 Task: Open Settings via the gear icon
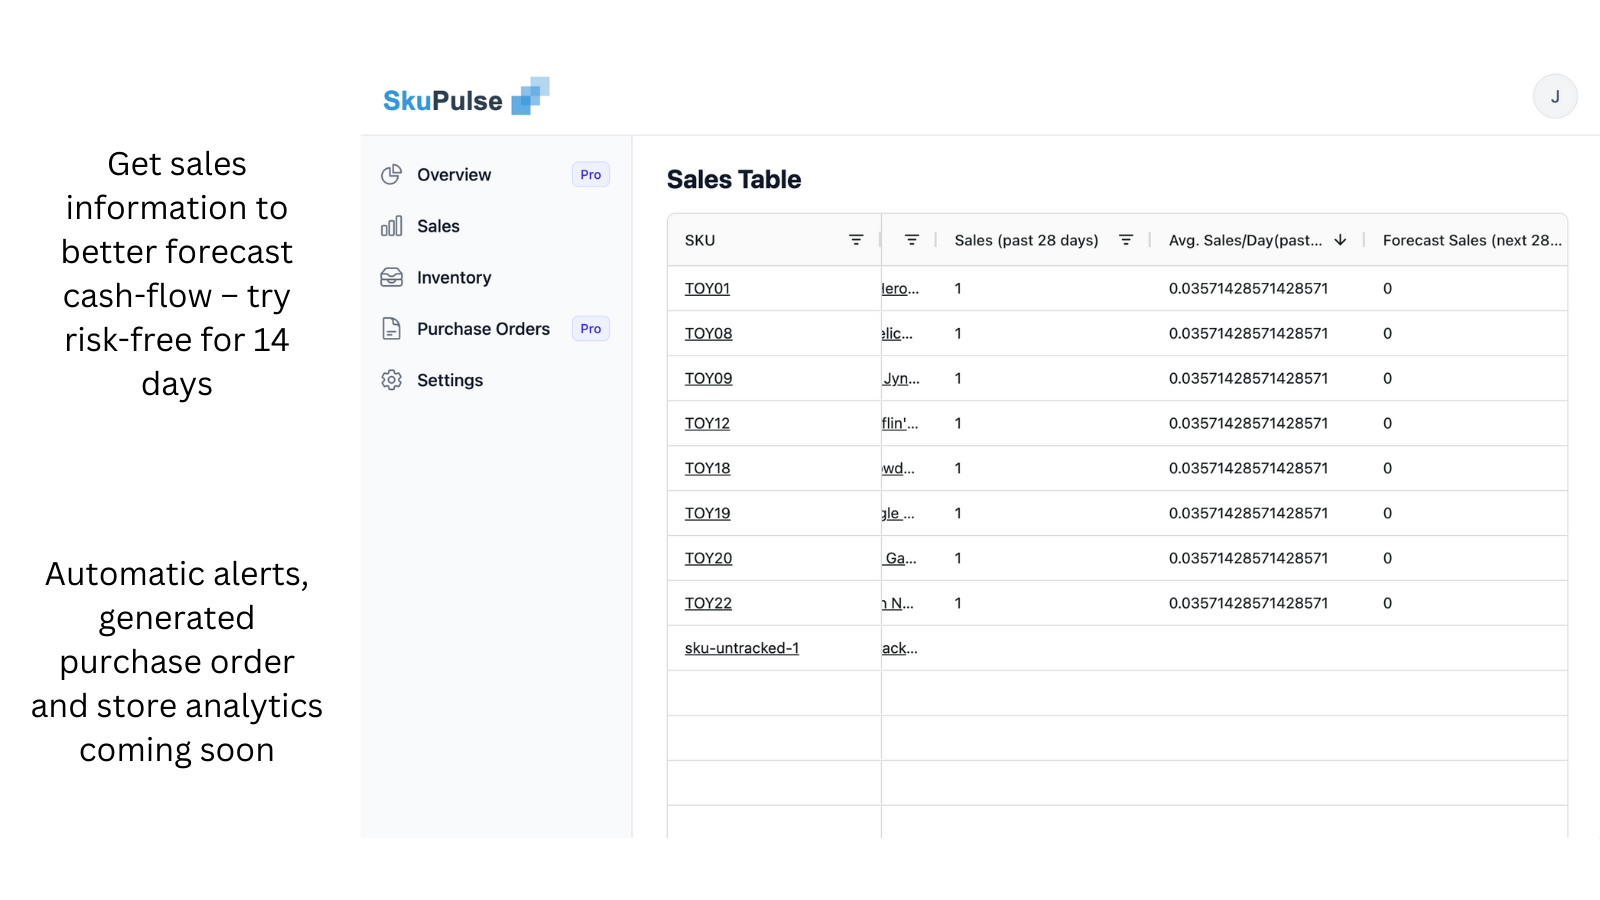(x=392, y=380)
